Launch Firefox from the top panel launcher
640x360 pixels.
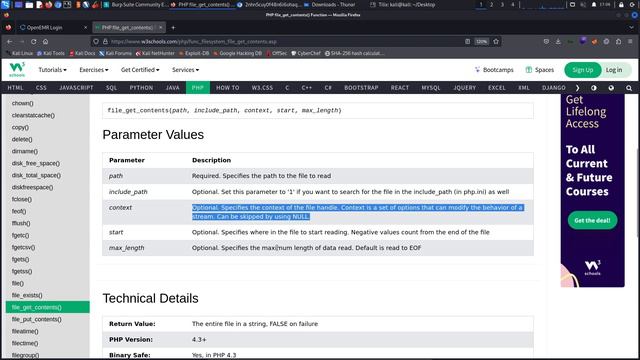point(49,4)
